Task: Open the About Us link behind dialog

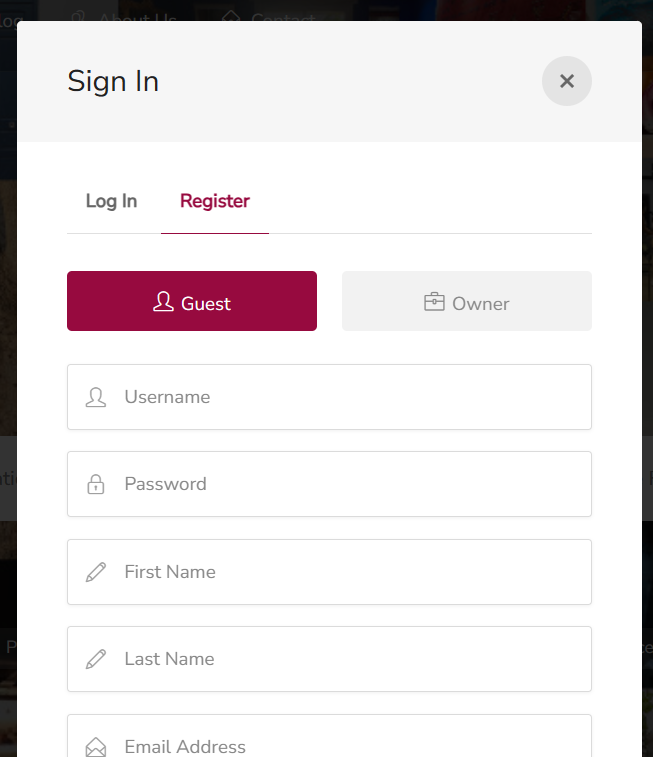Action: point(137,17)
